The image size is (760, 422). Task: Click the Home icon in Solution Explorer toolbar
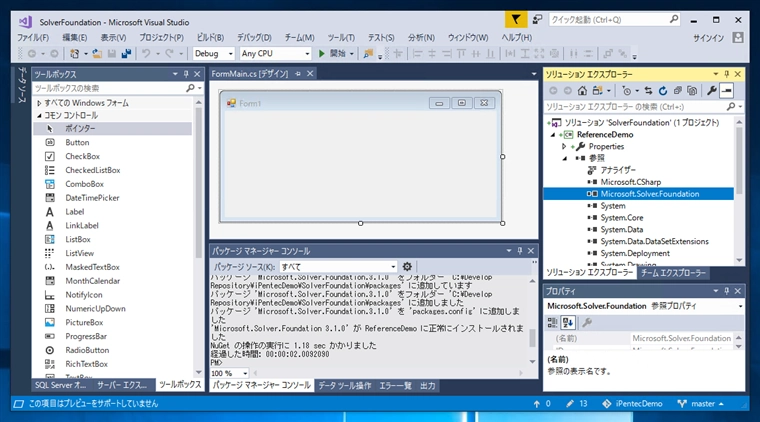582,91
